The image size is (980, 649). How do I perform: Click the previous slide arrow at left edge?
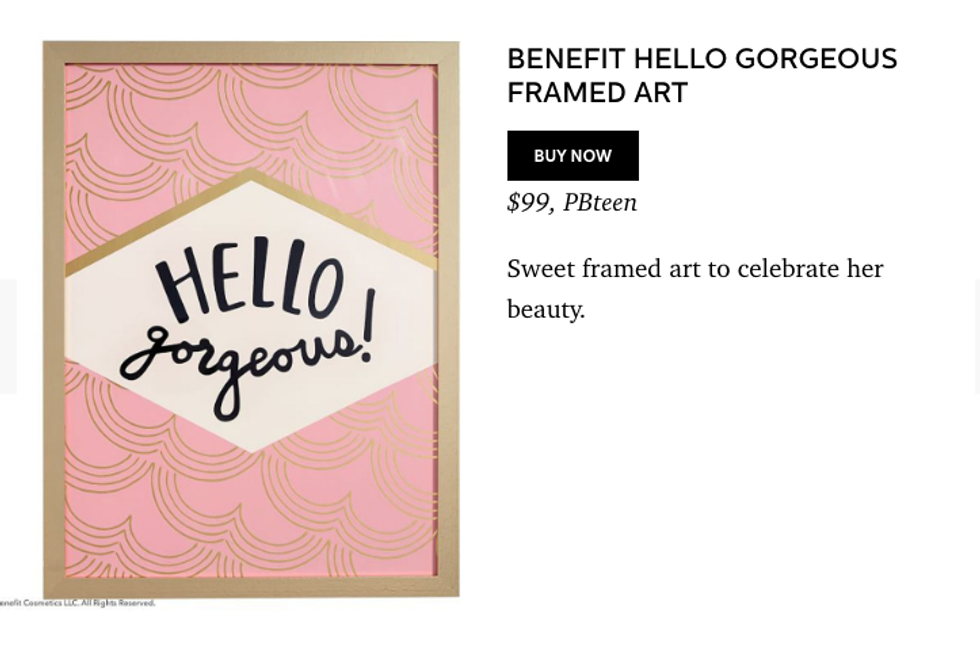point(7,335)
